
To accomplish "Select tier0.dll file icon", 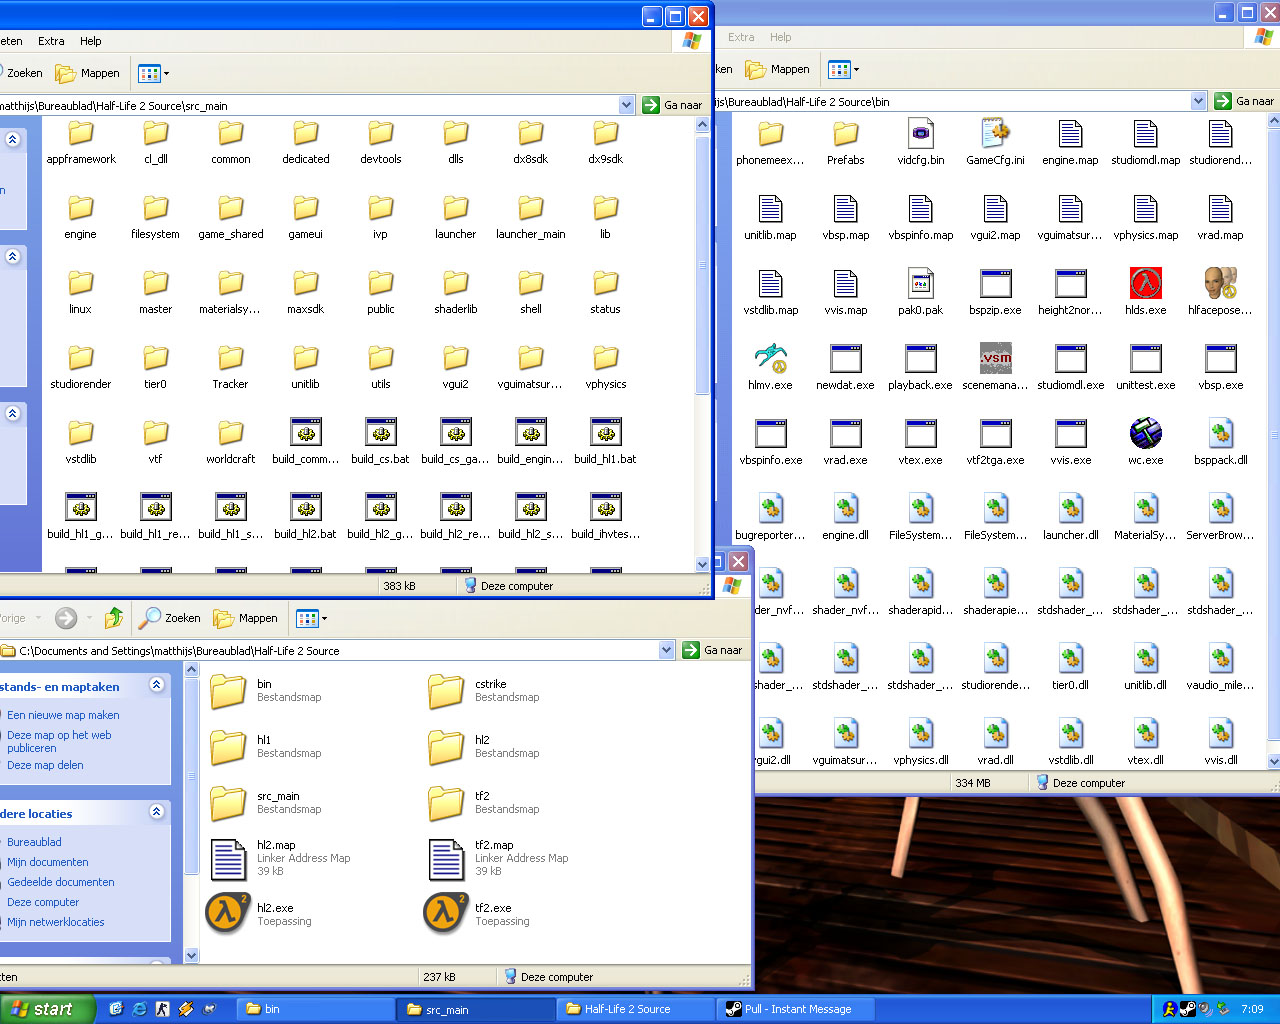I will coord(1070,659).
